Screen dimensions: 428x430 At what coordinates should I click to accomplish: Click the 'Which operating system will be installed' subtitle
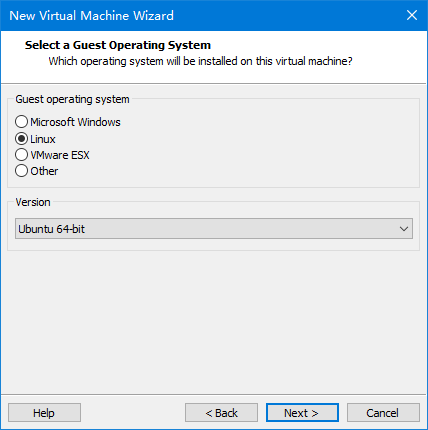(x=200, y=61)
